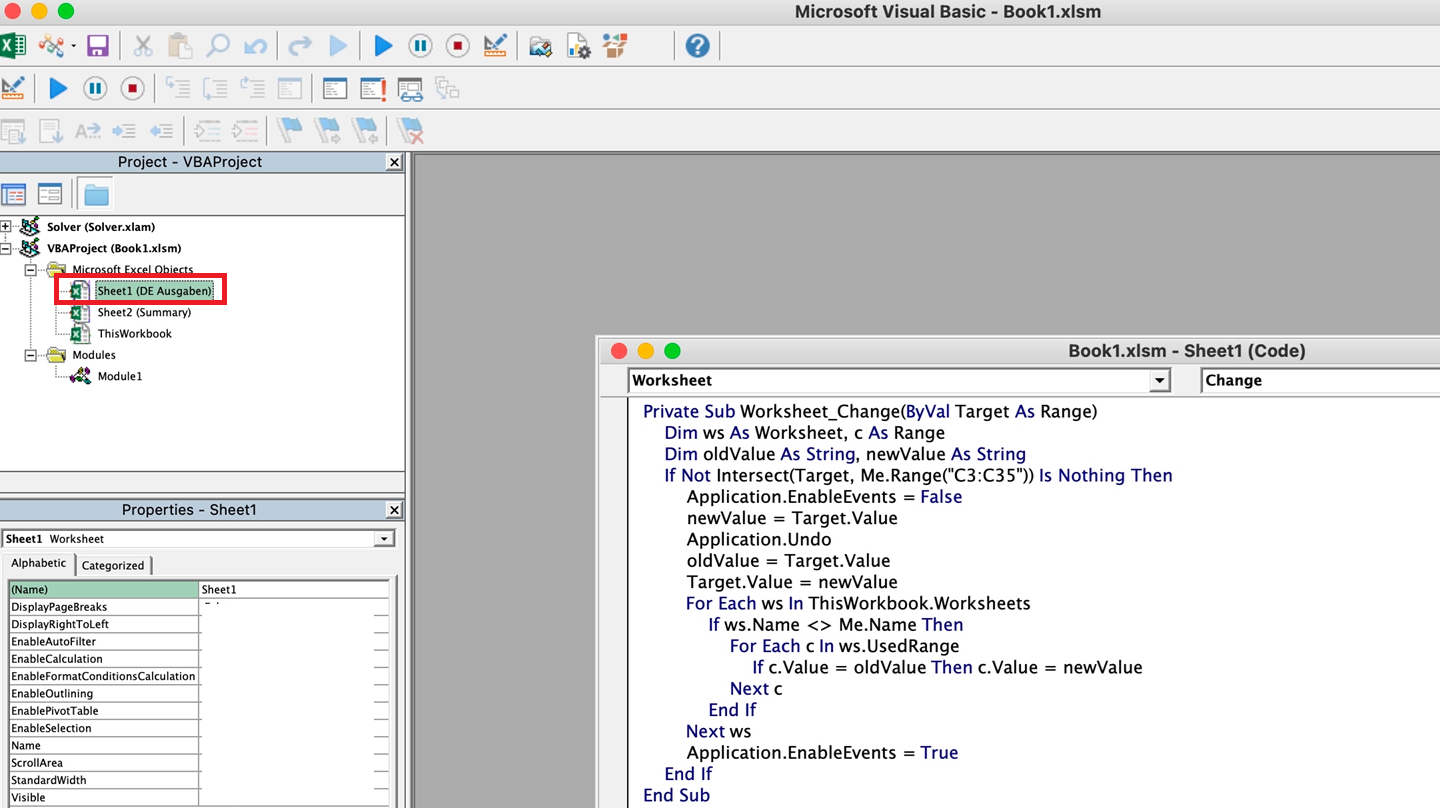Click the (Name) property value field

pos(293,590)
